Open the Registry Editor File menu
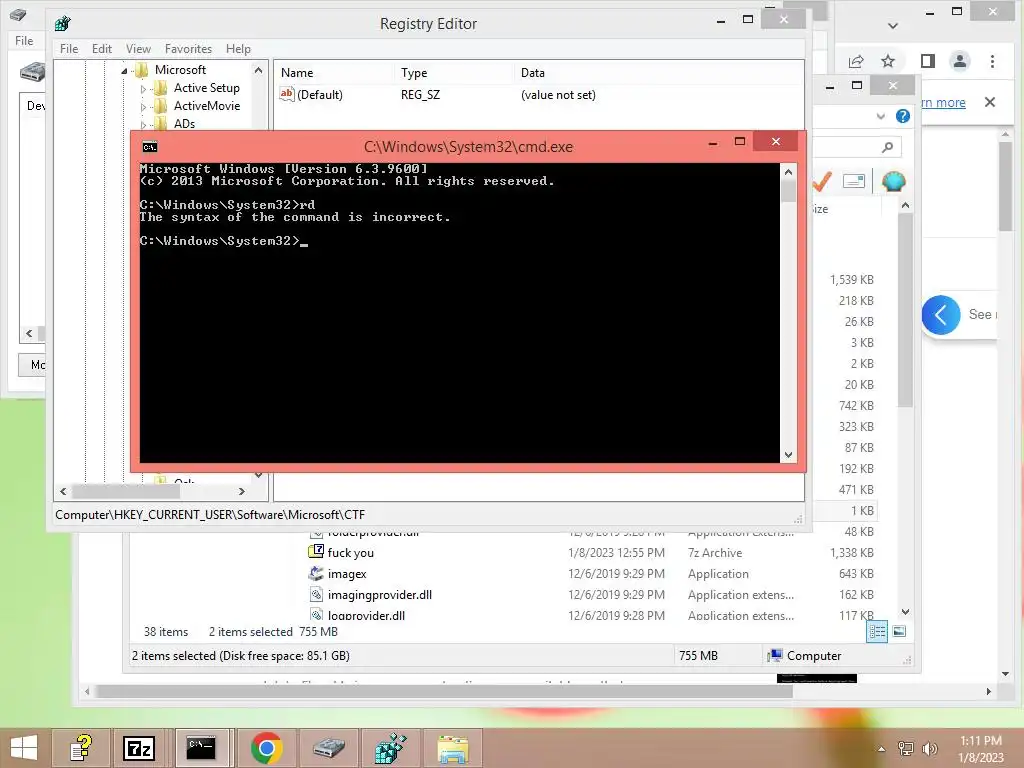 click(69, 49)
